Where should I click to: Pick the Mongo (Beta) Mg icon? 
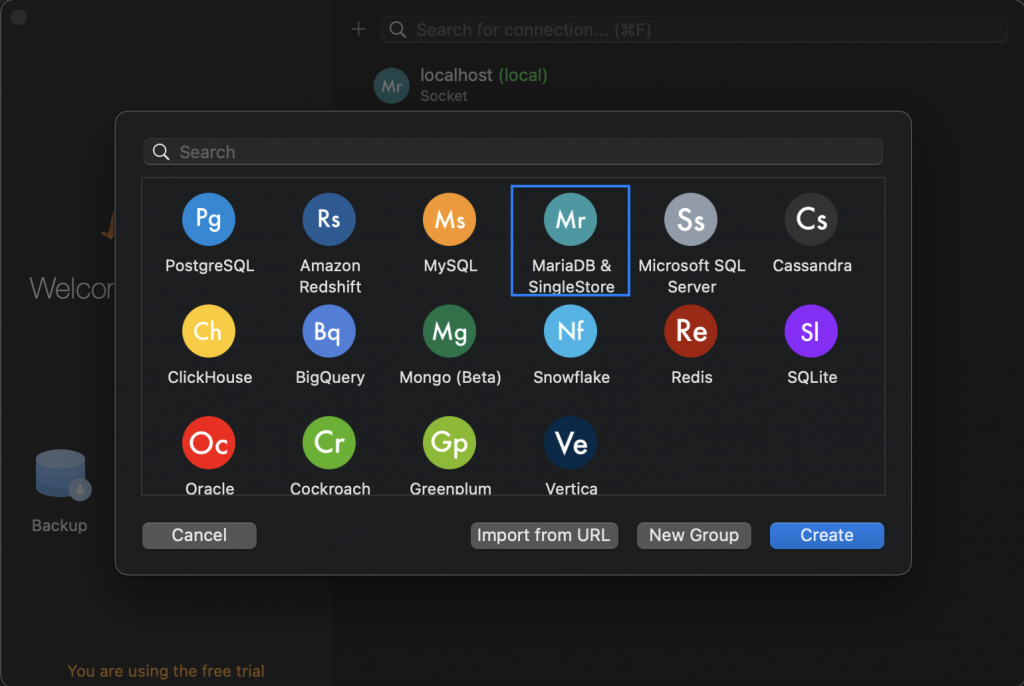(450, 331)
